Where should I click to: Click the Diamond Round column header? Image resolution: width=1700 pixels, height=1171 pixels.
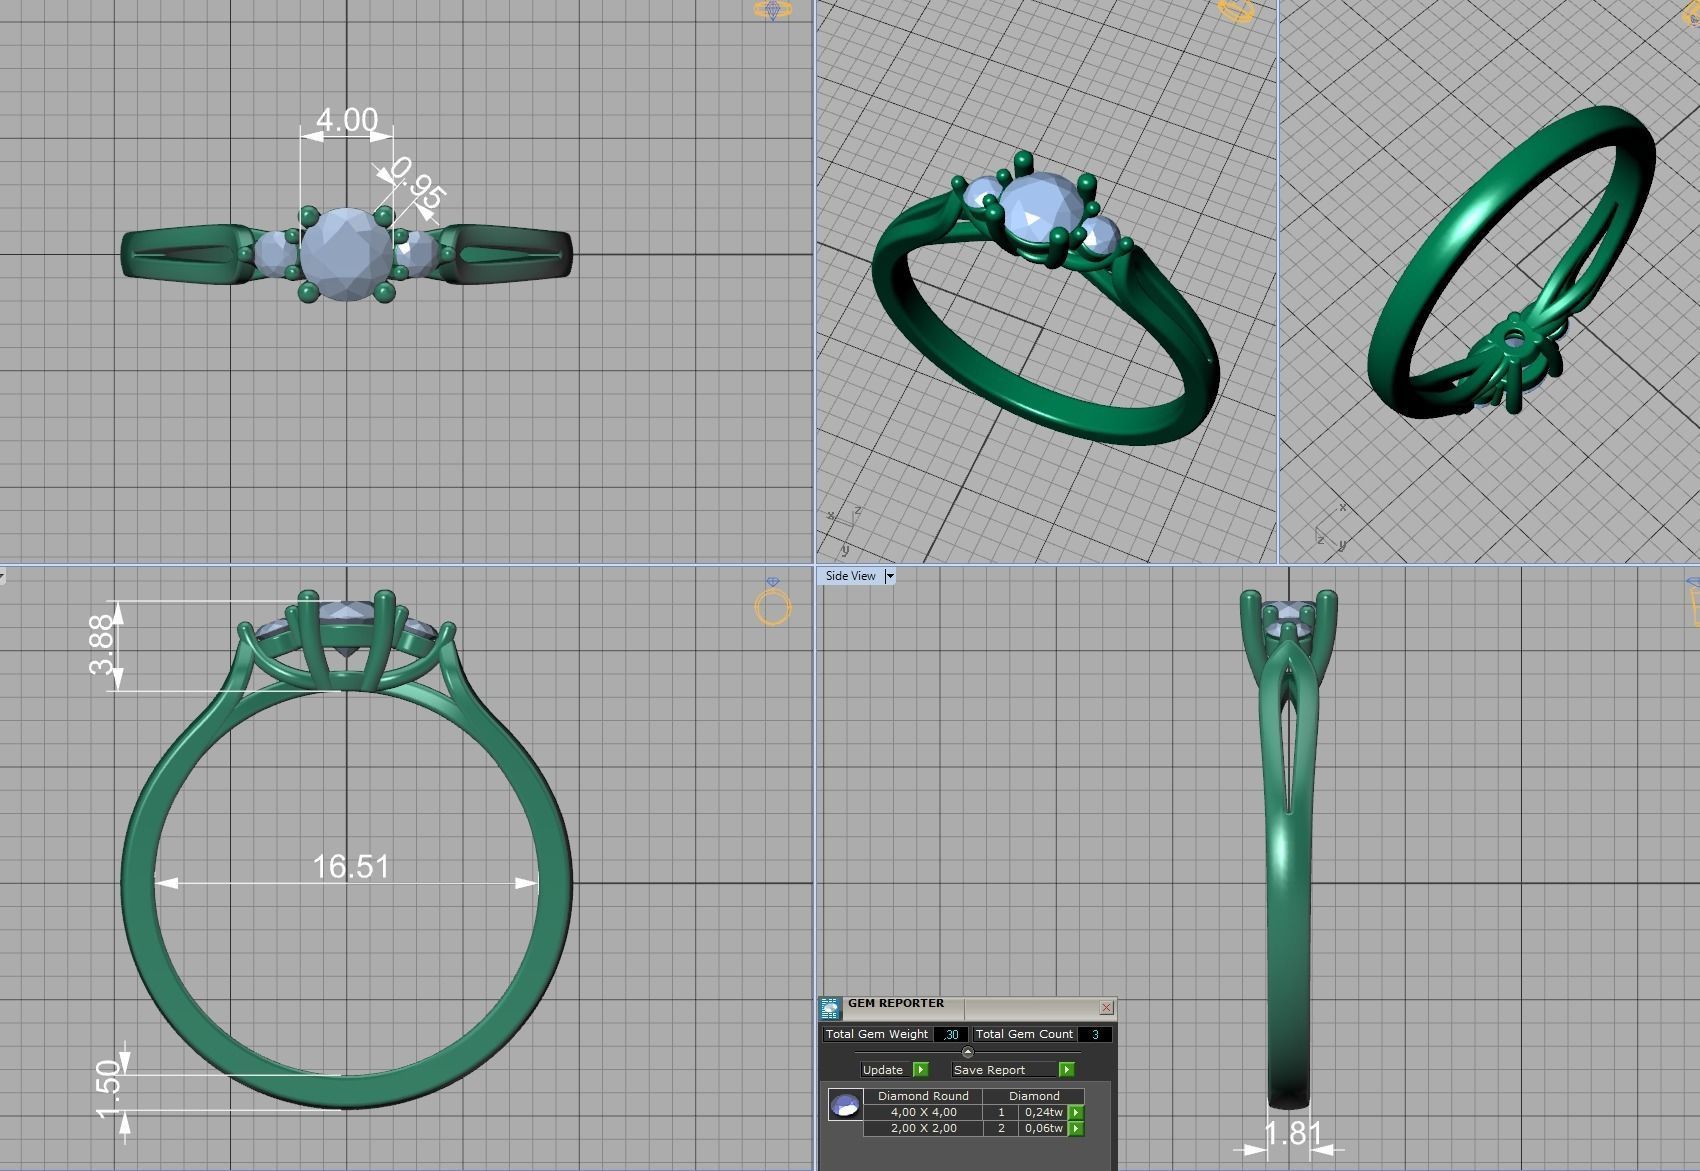pos(923,1096)
